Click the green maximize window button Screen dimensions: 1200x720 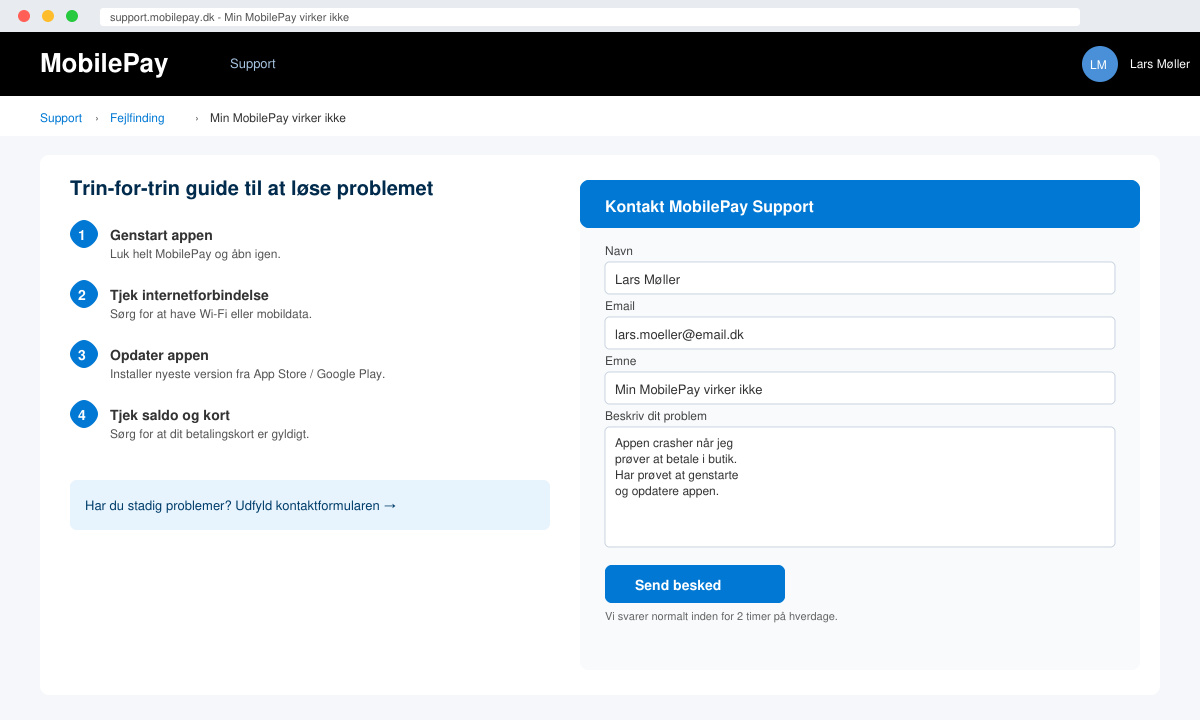coord(72,16)
